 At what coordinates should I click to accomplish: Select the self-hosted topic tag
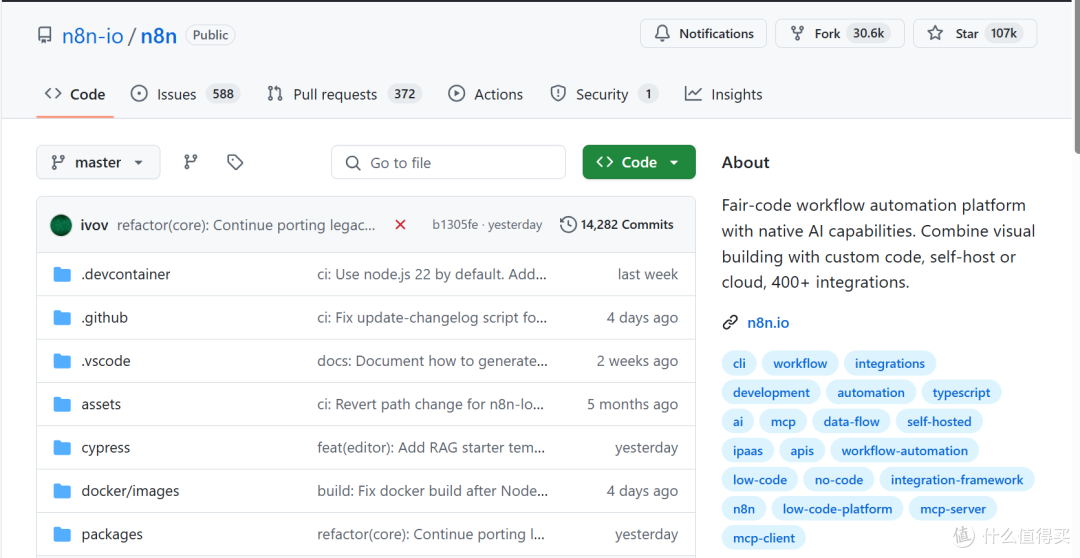click(939, 422)
